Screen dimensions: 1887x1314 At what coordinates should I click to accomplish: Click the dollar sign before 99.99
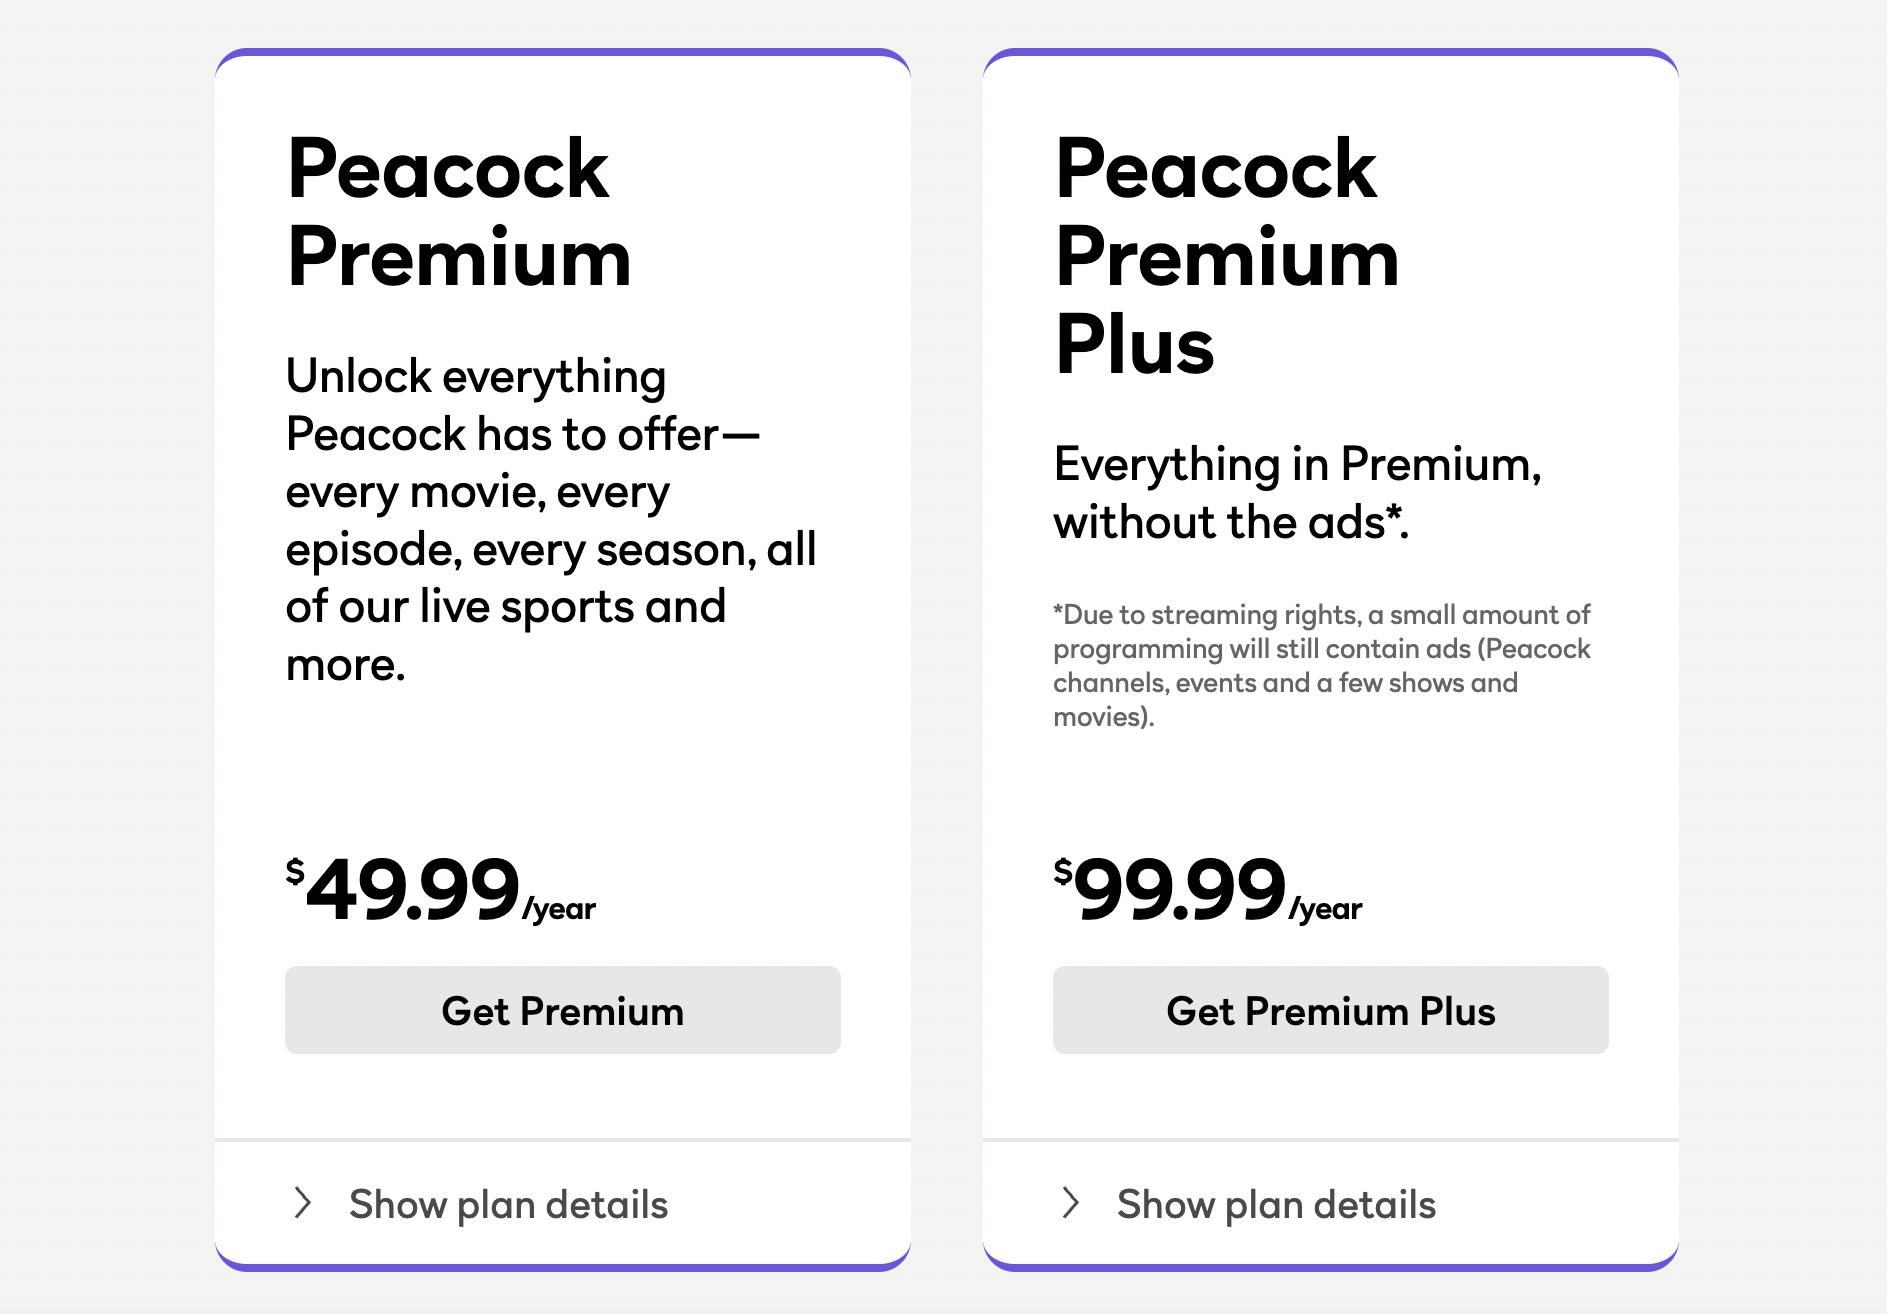[1062, 871]
